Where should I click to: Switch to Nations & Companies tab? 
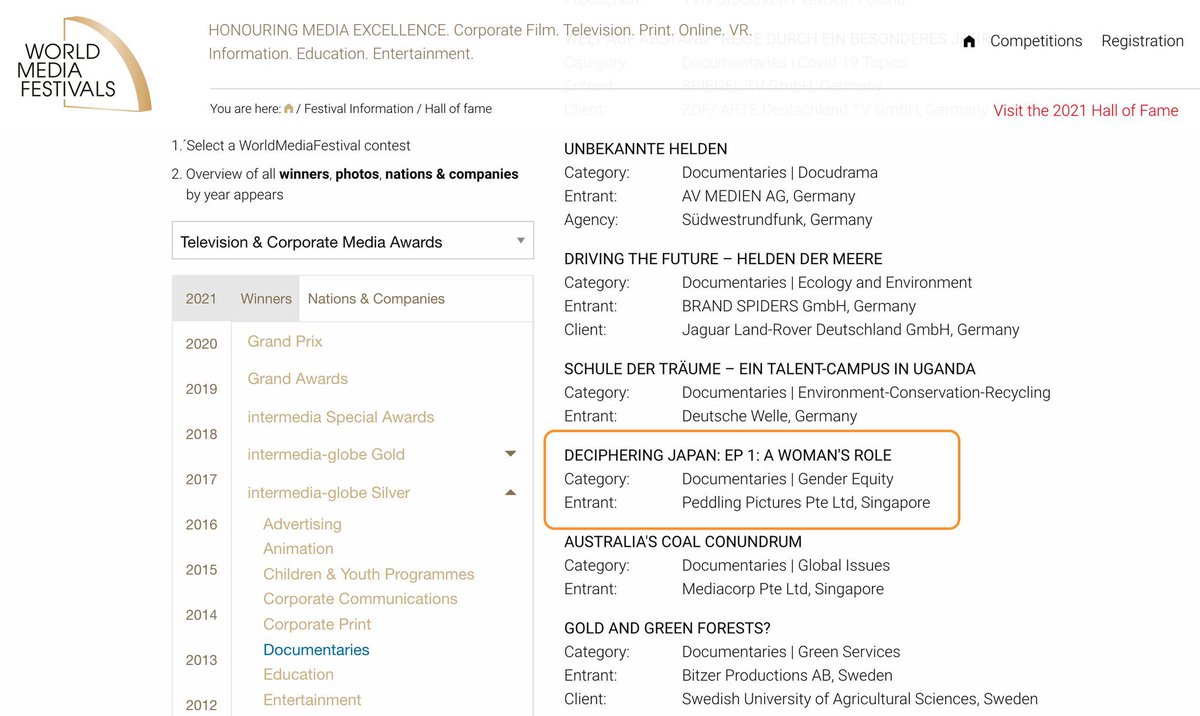(x=376, y=298)
